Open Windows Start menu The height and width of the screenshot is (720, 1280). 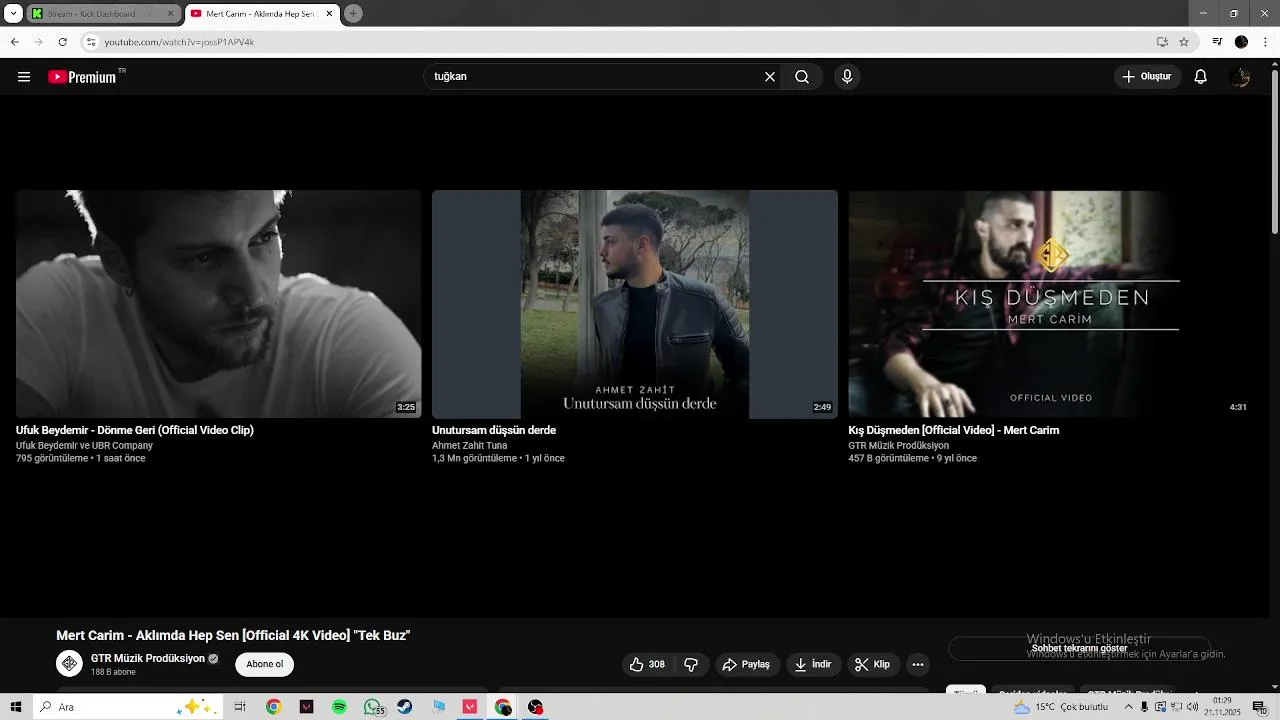[16, 707]
